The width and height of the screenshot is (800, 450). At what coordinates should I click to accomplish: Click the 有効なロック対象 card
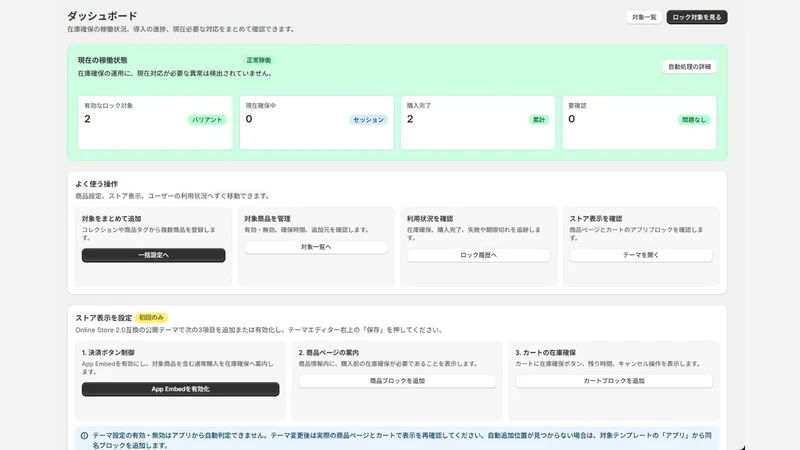click(x=155, y=122)
